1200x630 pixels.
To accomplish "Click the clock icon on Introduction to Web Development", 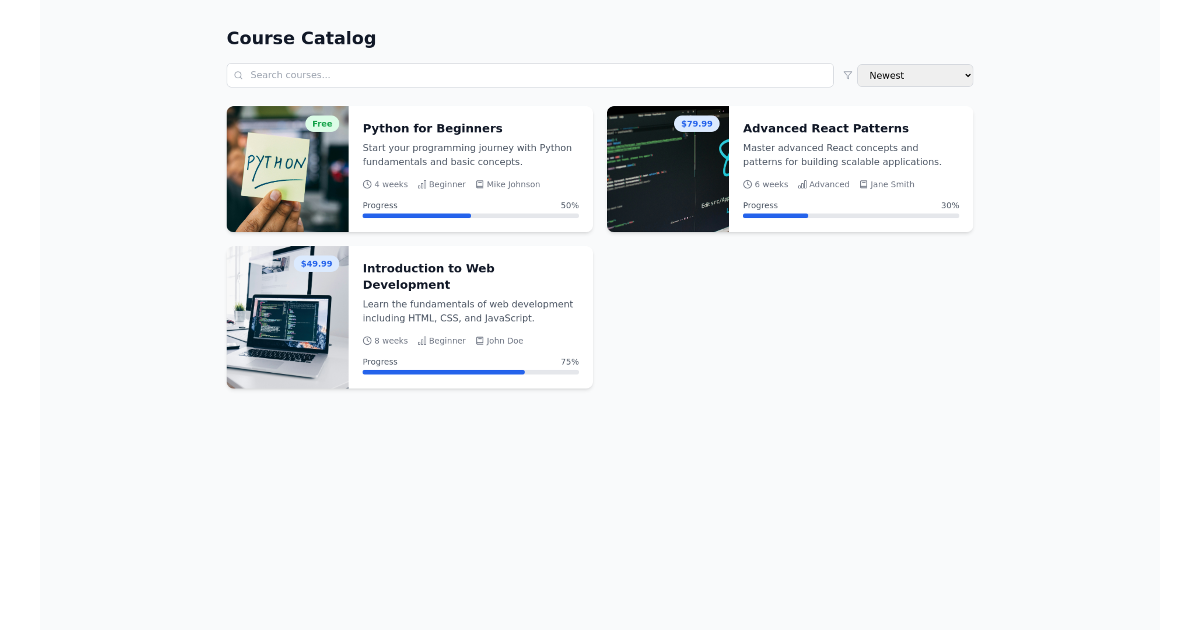I will pyautogui.click(x=367, y=340).
